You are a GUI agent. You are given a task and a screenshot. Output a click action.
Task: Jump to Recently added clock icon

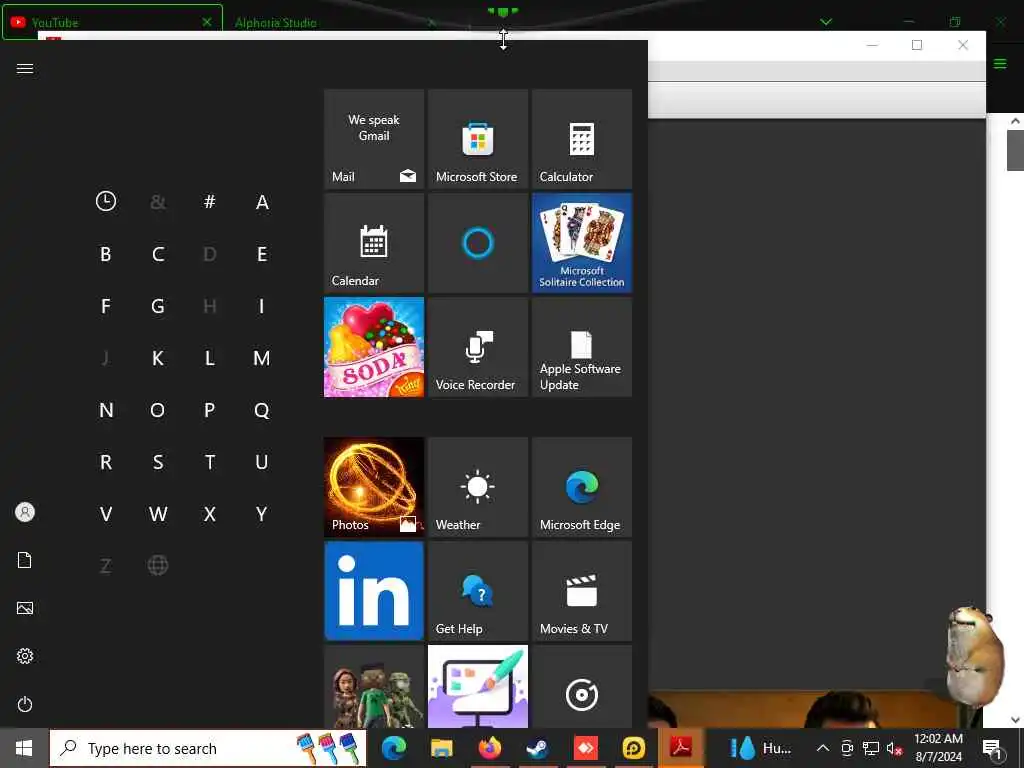[106, 201]
